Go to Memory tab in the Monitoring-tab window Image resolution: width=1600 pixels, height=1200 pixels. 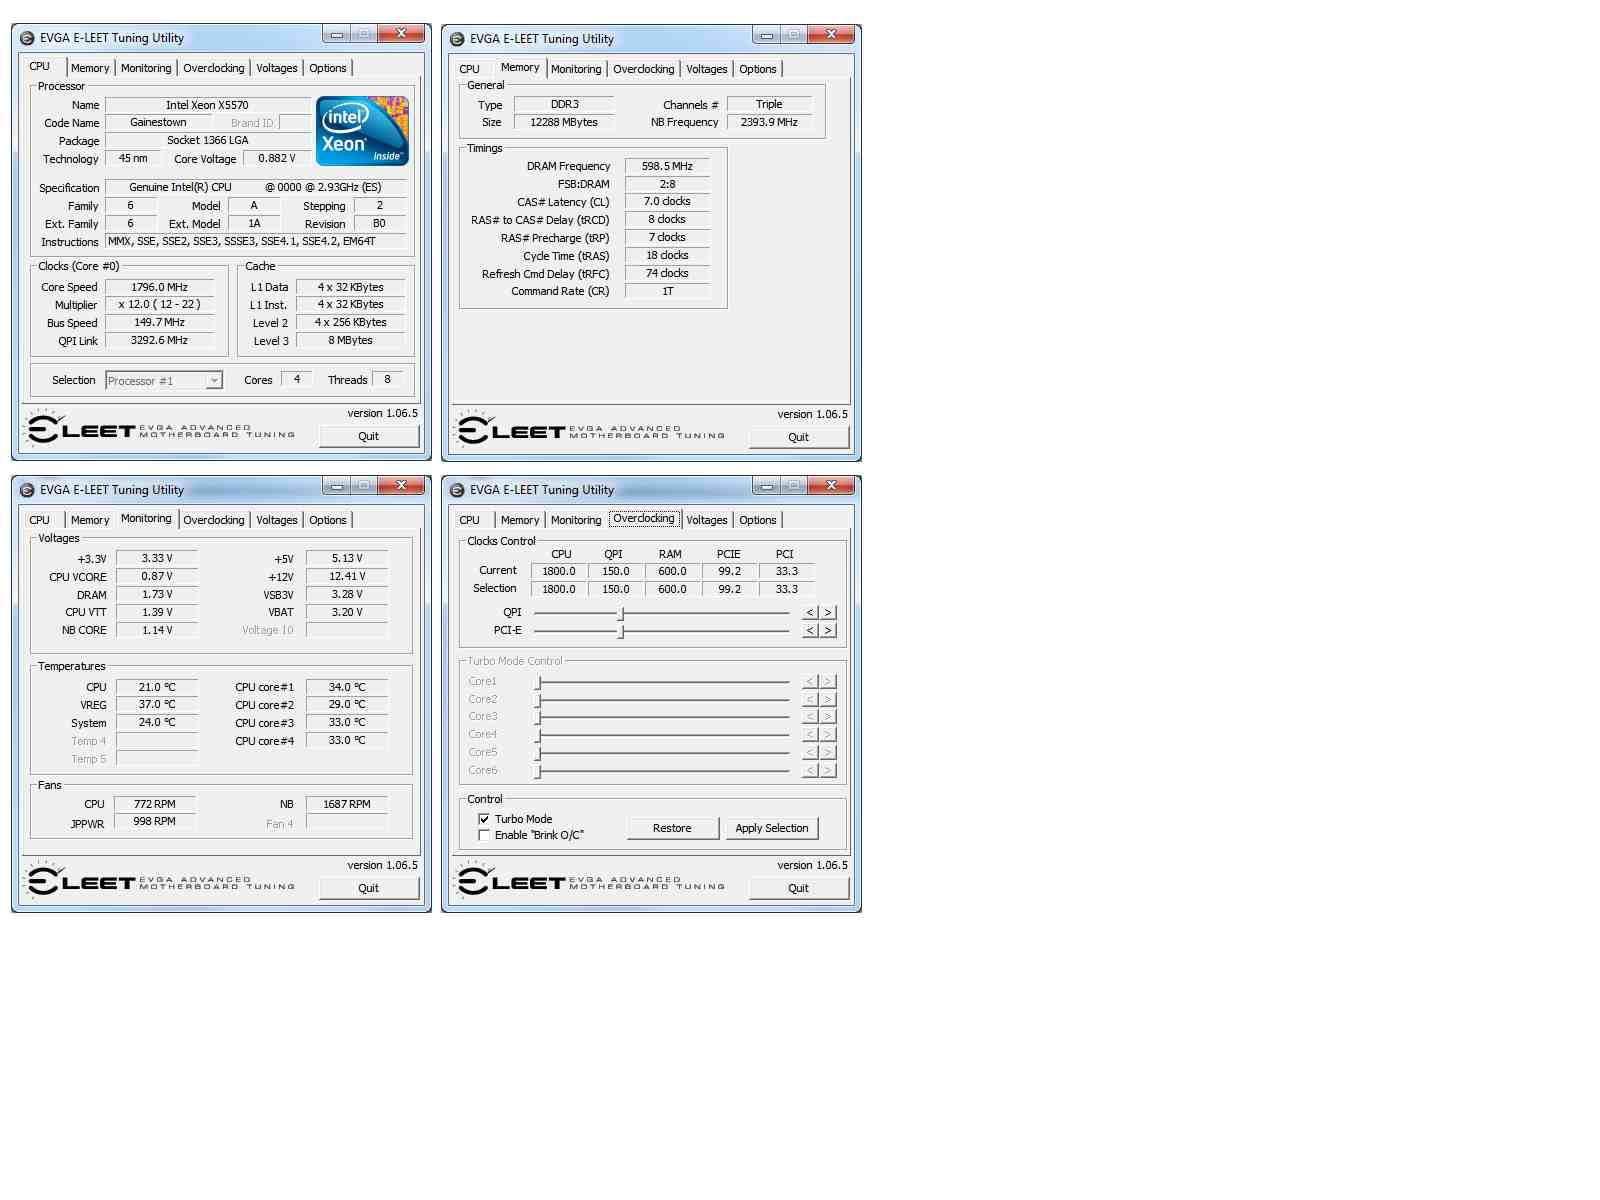pos(90,521)
